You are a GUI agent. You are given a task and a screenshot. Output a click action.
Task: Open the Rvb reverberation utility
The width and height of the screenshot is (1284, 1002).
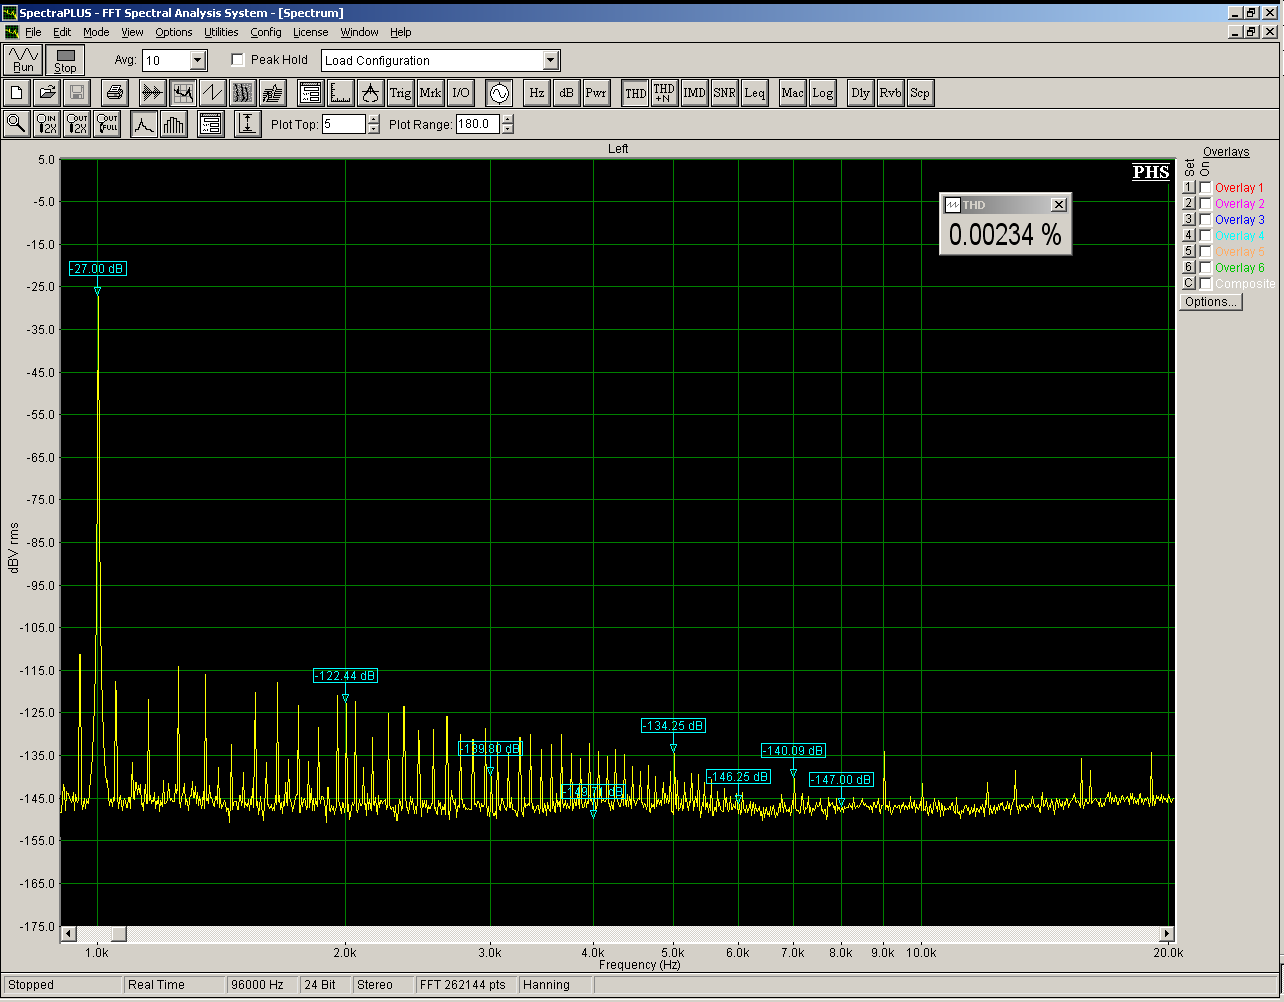pyautogui.click(x=890, y=93)
